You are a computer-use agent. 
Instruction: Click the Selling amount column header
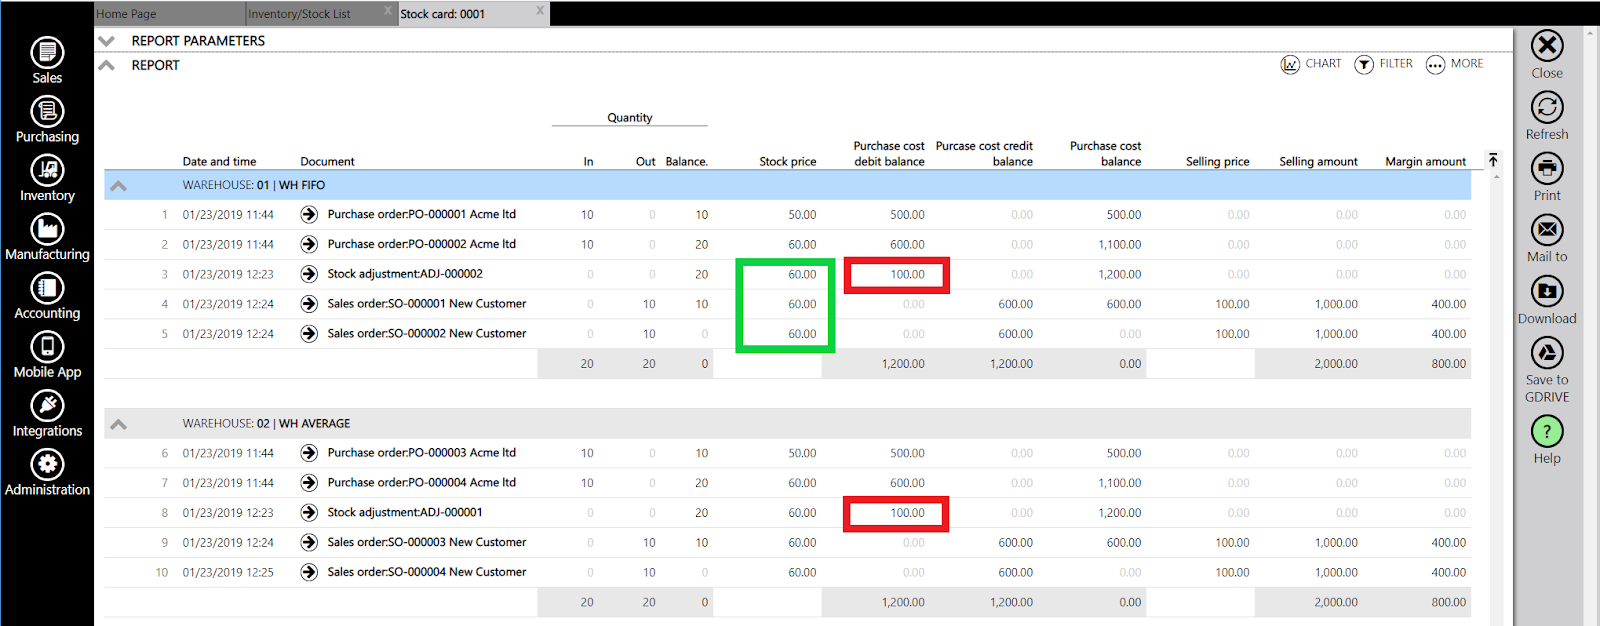click(1319, 162)
